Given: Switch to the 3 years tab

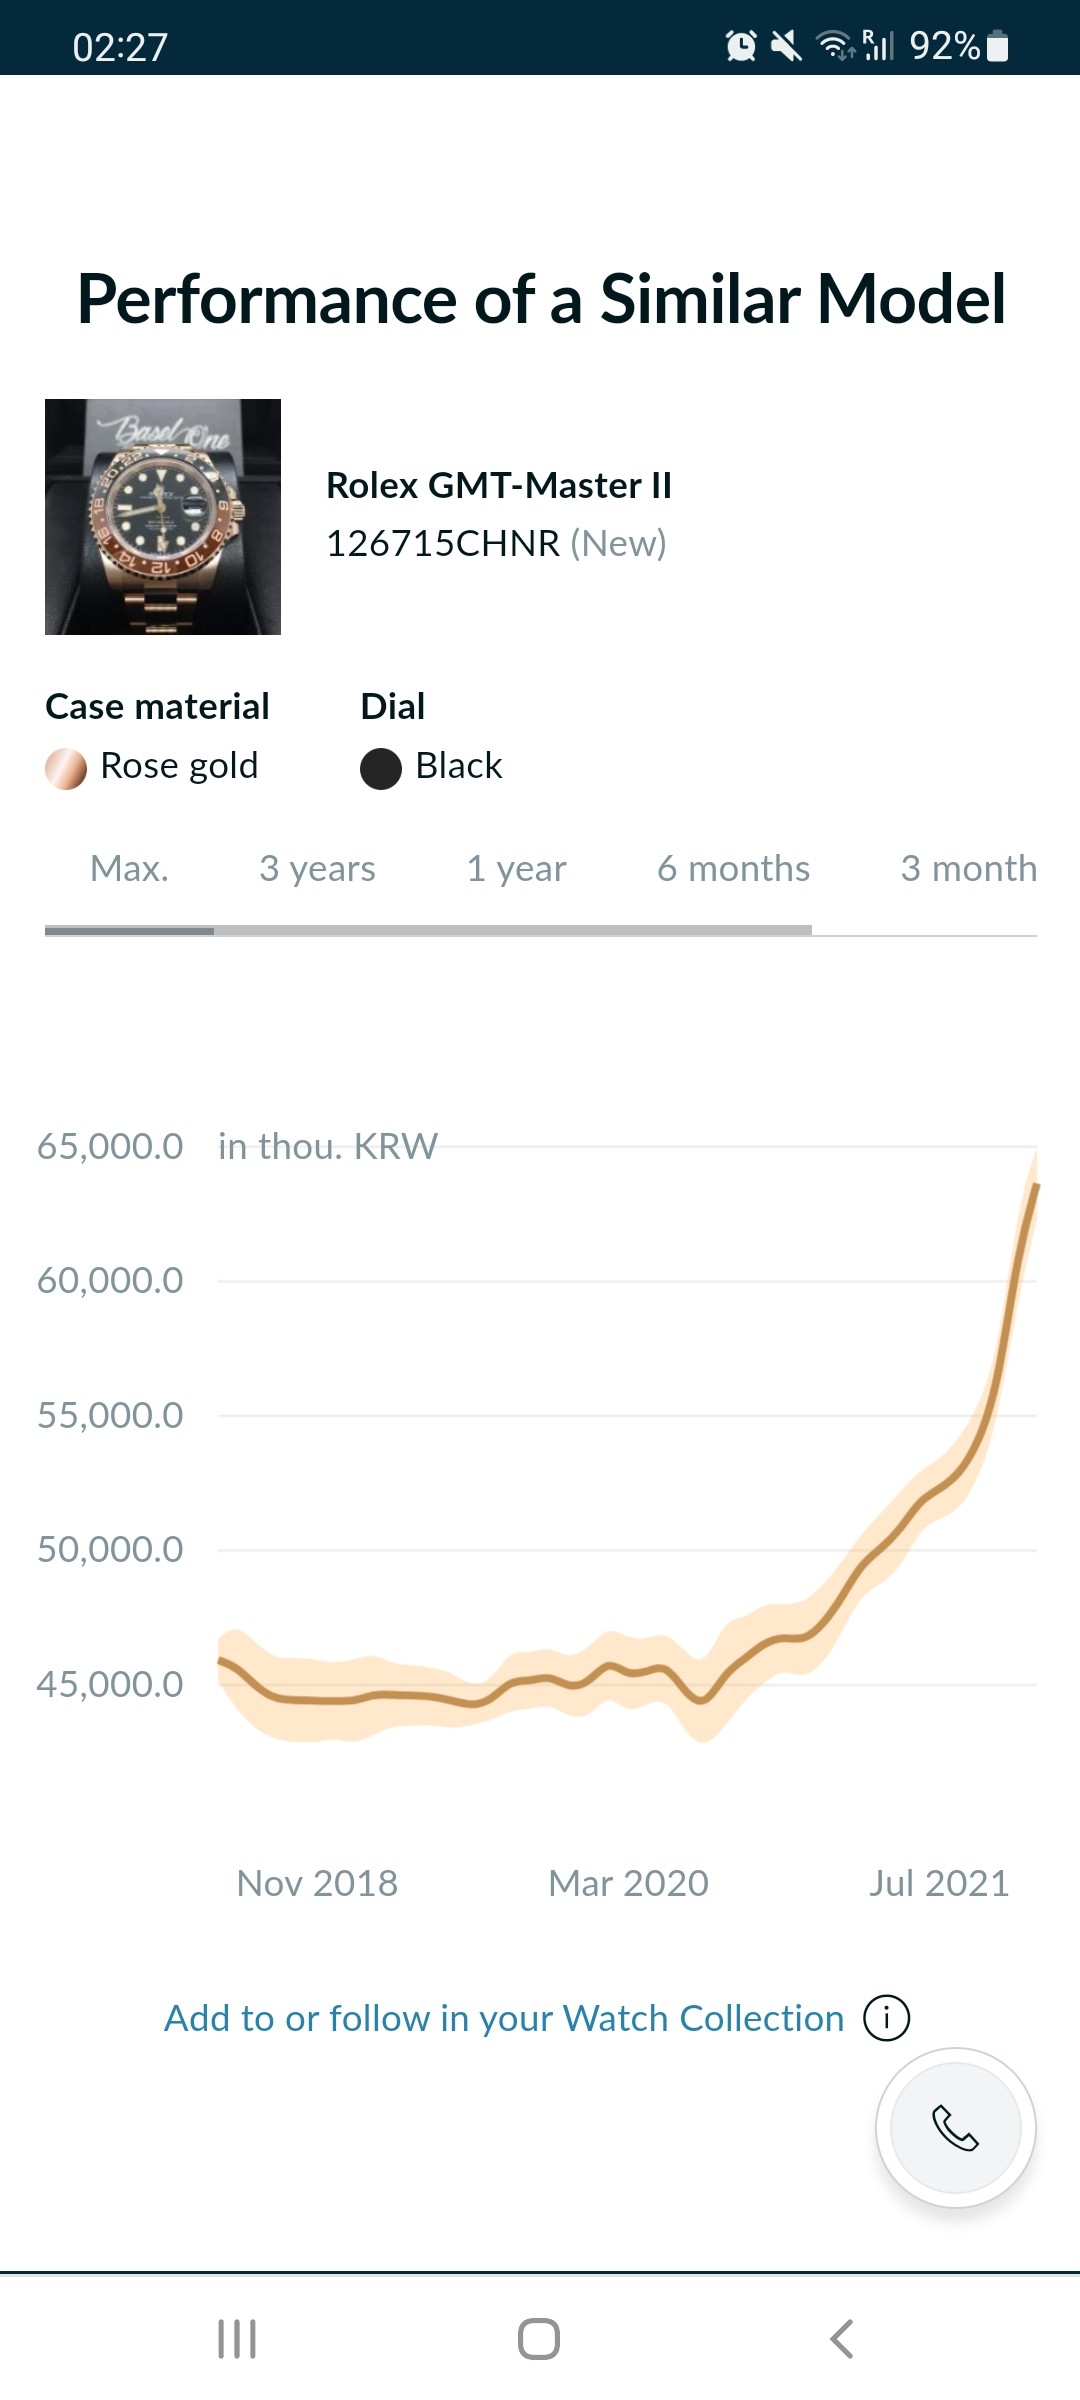Looking at the screenshot, I should (317, 868).
